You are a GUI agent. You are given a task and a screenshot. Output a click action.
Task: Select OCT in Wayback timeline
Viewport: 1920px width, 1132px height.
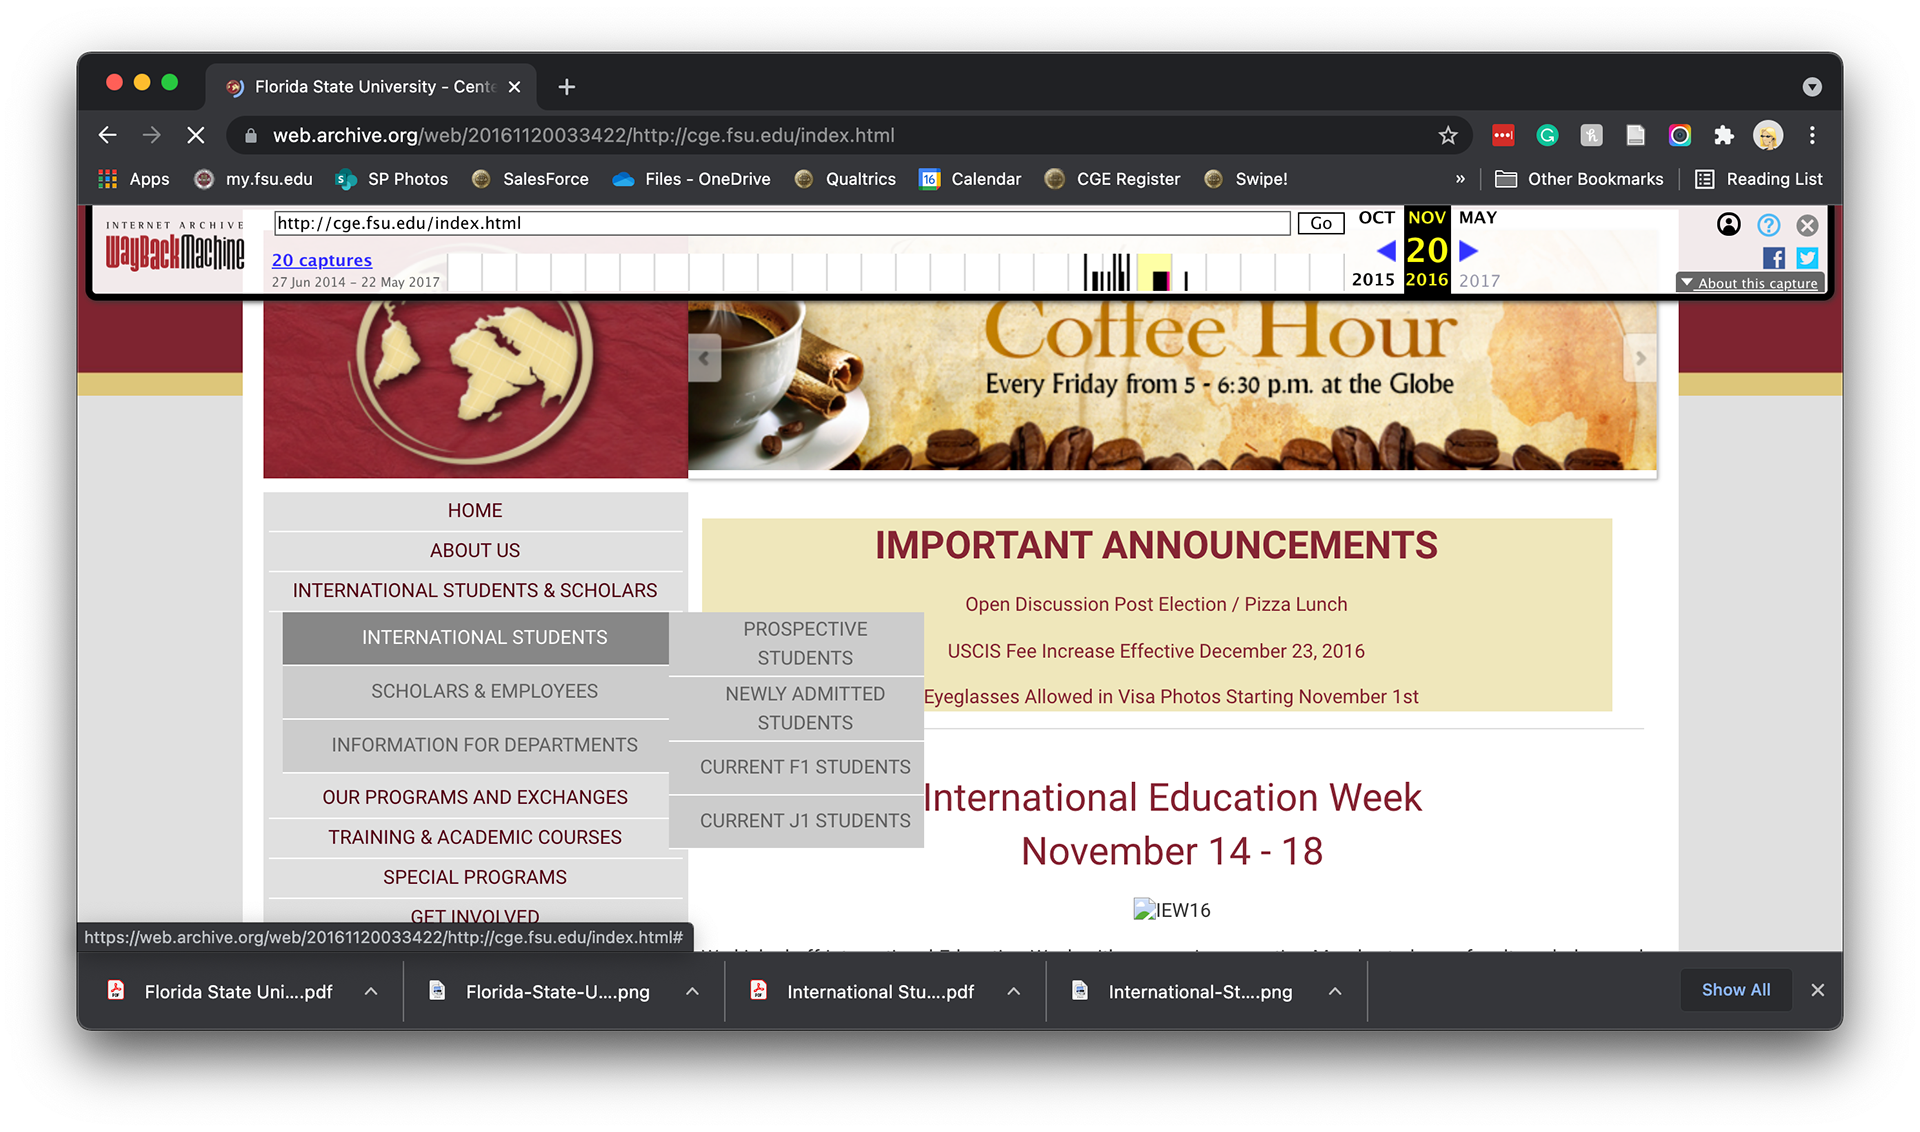pos(1376,218)
